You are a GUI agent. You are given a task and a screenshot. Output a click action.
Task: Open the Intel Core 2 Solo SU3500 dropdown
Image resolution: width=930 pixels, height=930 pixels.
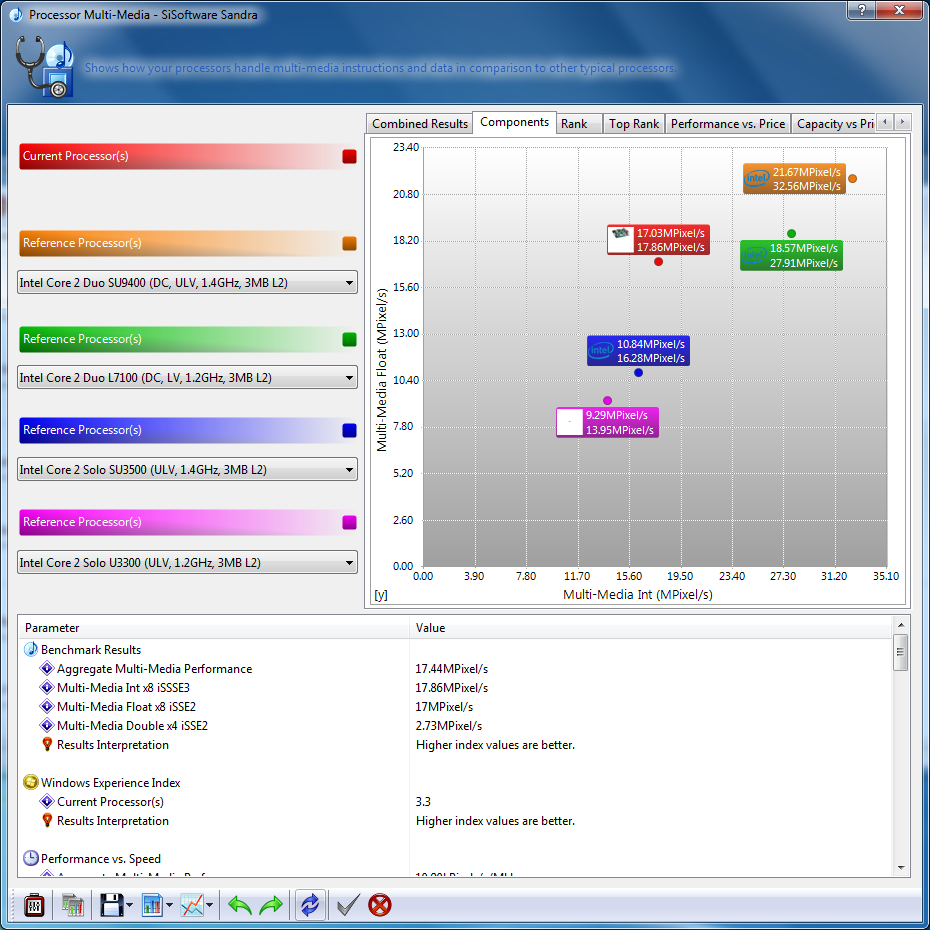(x=187, y=470)
